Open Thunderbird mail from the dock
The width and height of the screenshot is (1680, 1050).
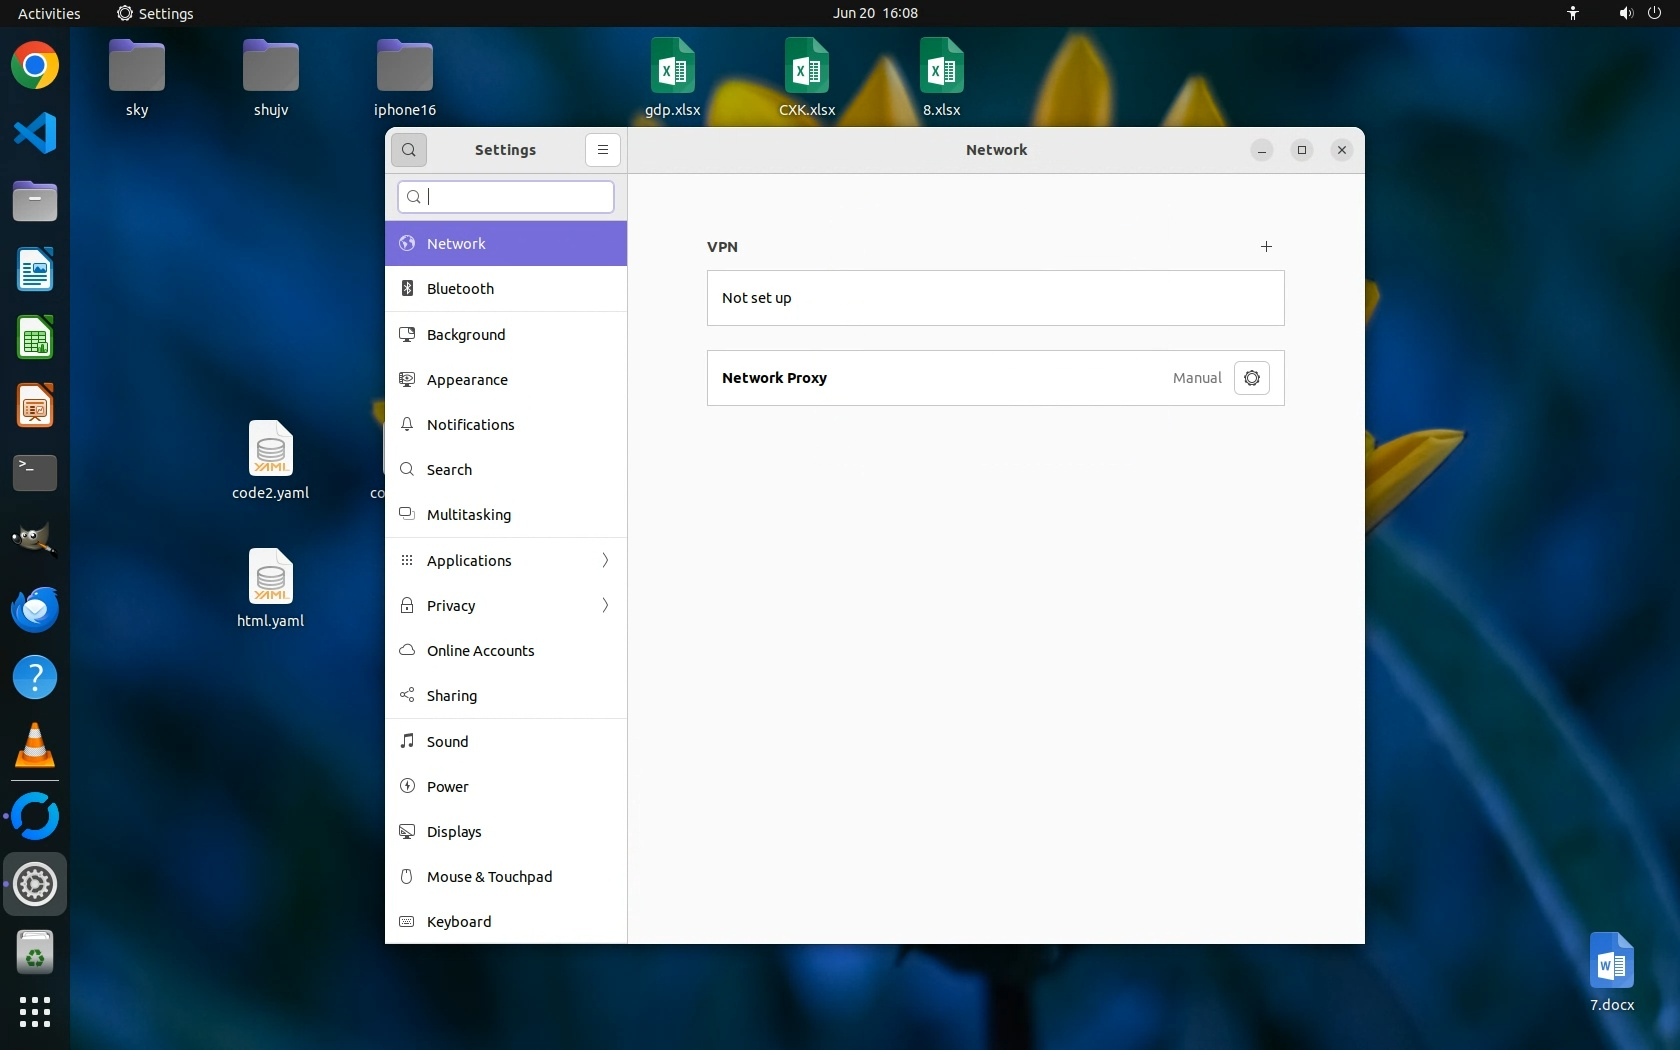(x=35, y=610)
